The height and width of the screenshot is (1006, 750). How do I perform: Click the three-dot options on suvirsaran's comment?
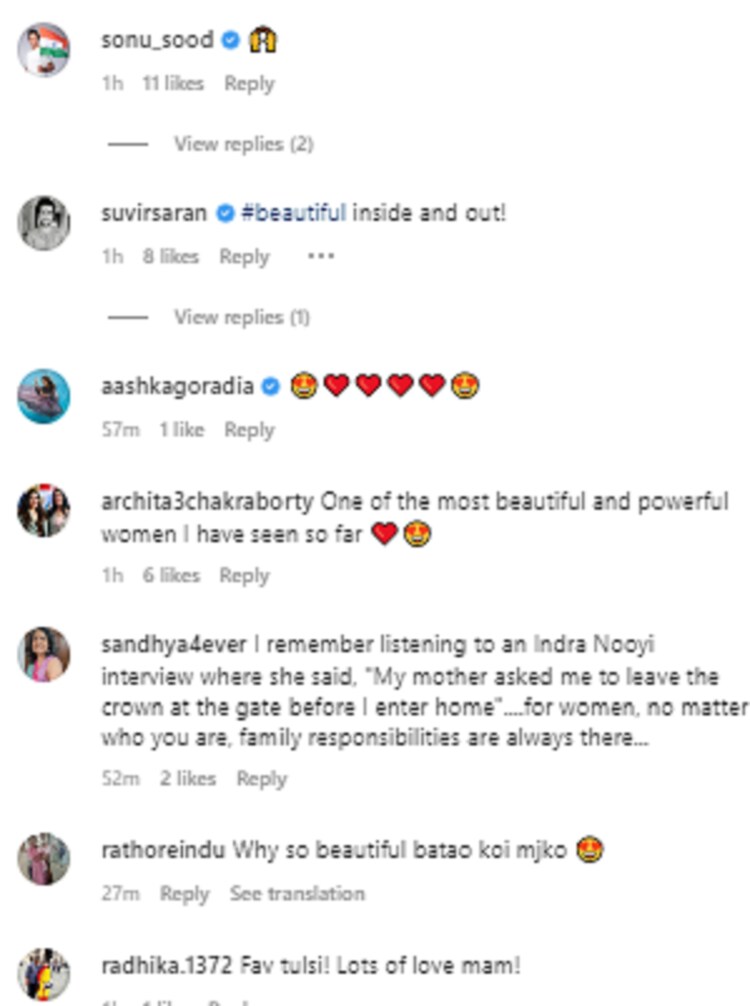tap(320, 257)
